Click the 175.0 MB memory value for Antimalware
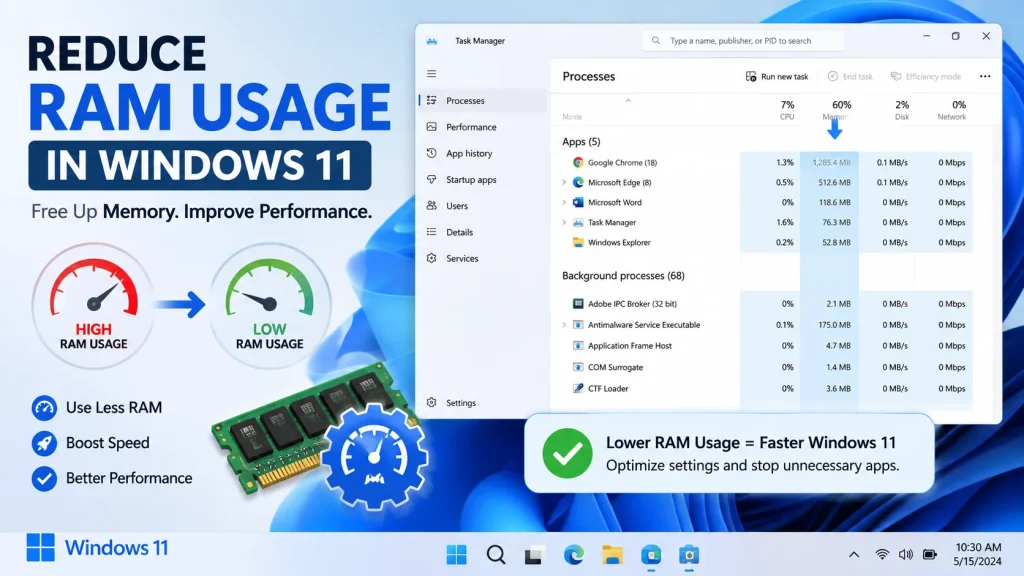The width and height of the screenshot is (1024, 576). point(834,325)
